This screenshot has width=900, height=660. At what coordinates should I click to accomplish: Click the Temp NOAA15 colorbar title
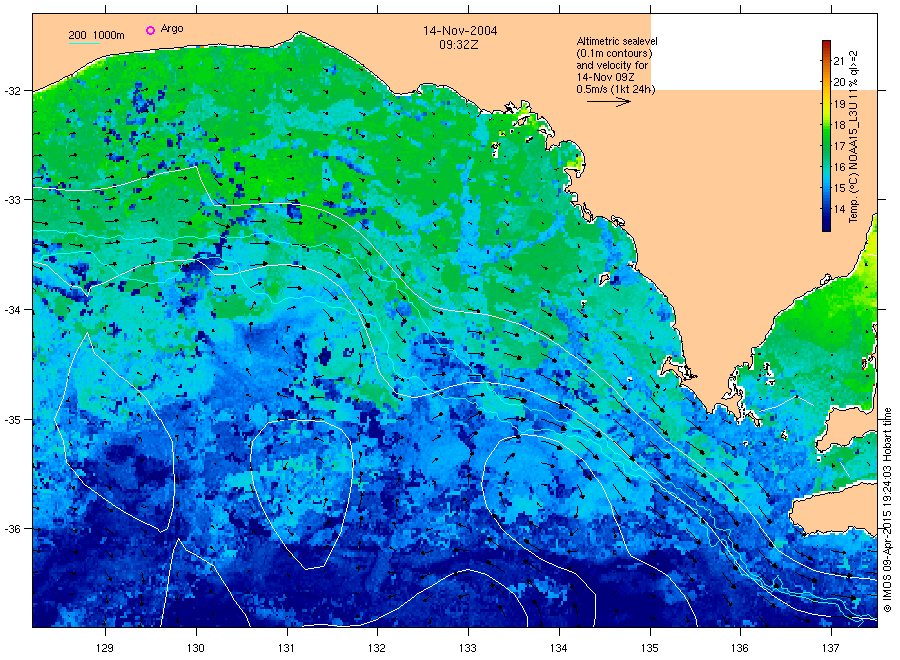coord(854,137)
